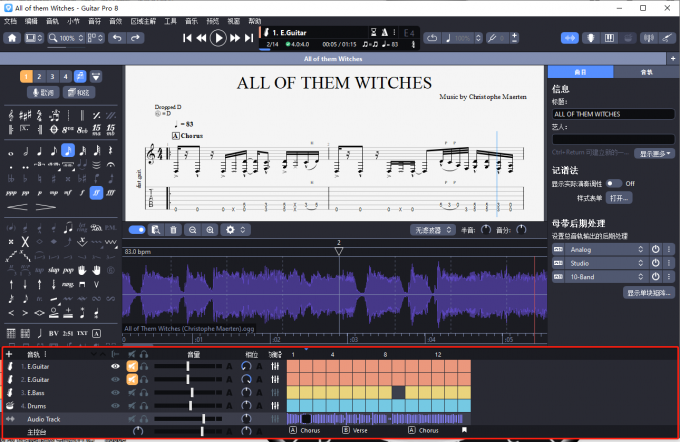Apply the slap technique
The image size is (680, 442).
[x=54, y=270]
